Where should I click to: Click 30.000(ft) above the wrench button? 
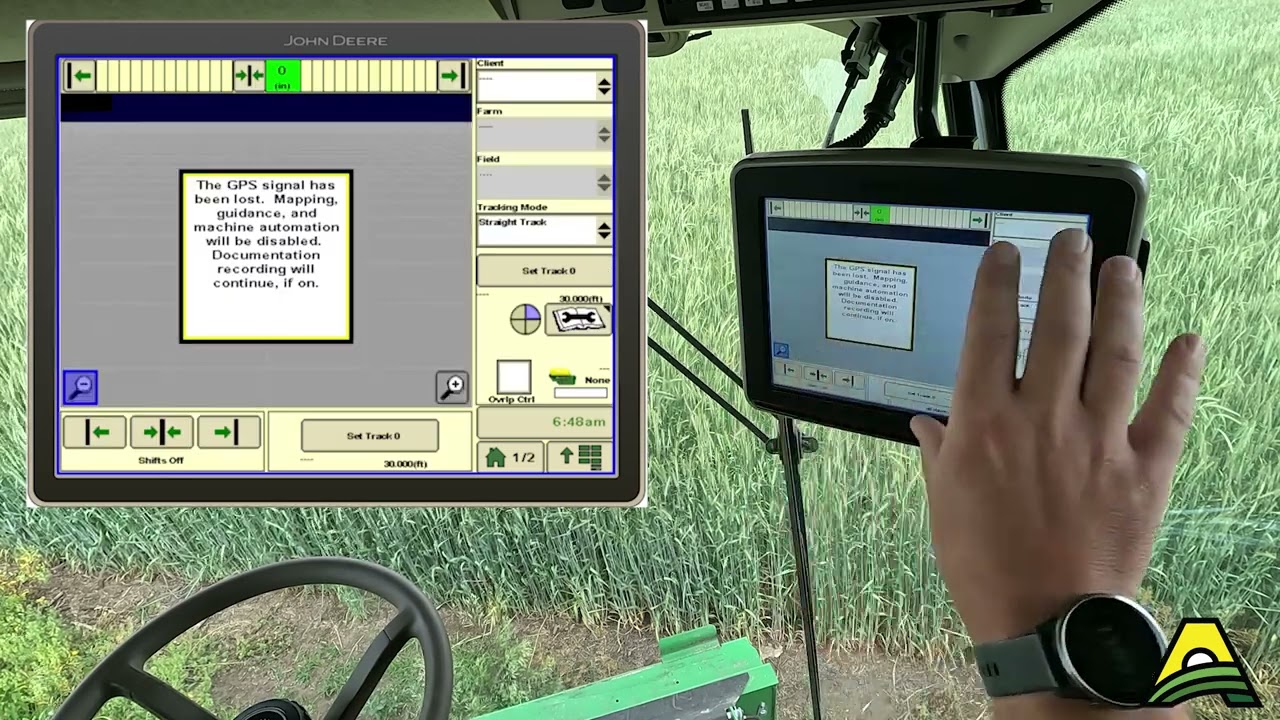580,299
